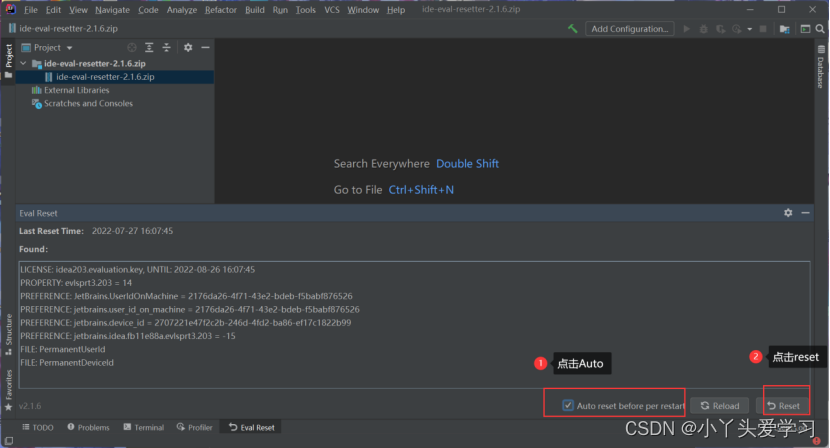The image size is (830, 448).
Task: Open the File menu
Action: point(31,10)
